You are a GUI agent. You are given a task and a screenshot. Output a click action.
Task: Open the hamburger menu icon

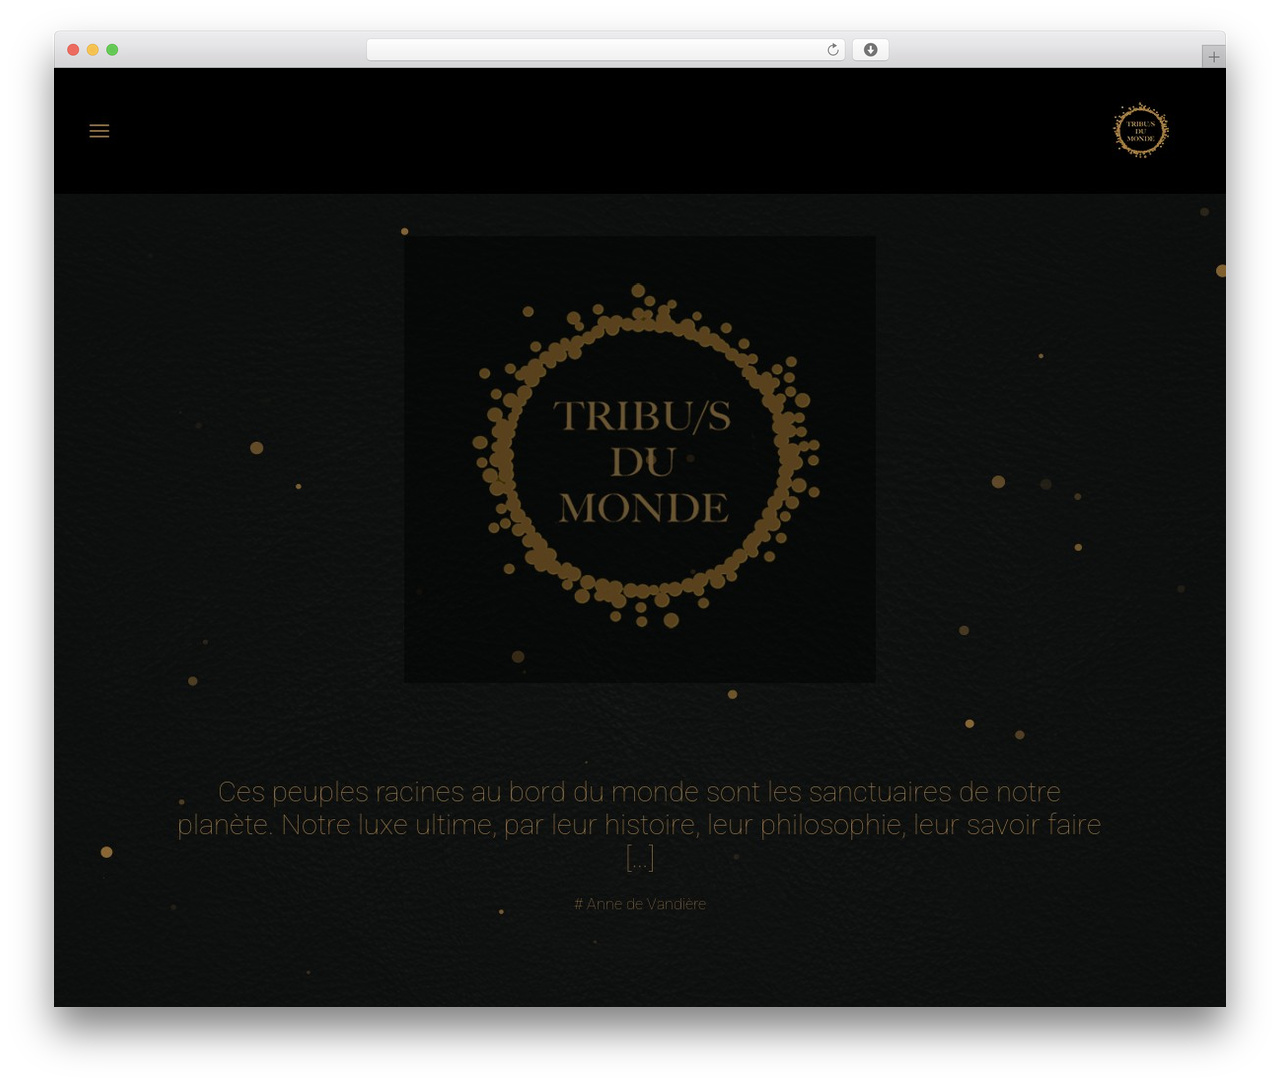(x=99, y=131)
